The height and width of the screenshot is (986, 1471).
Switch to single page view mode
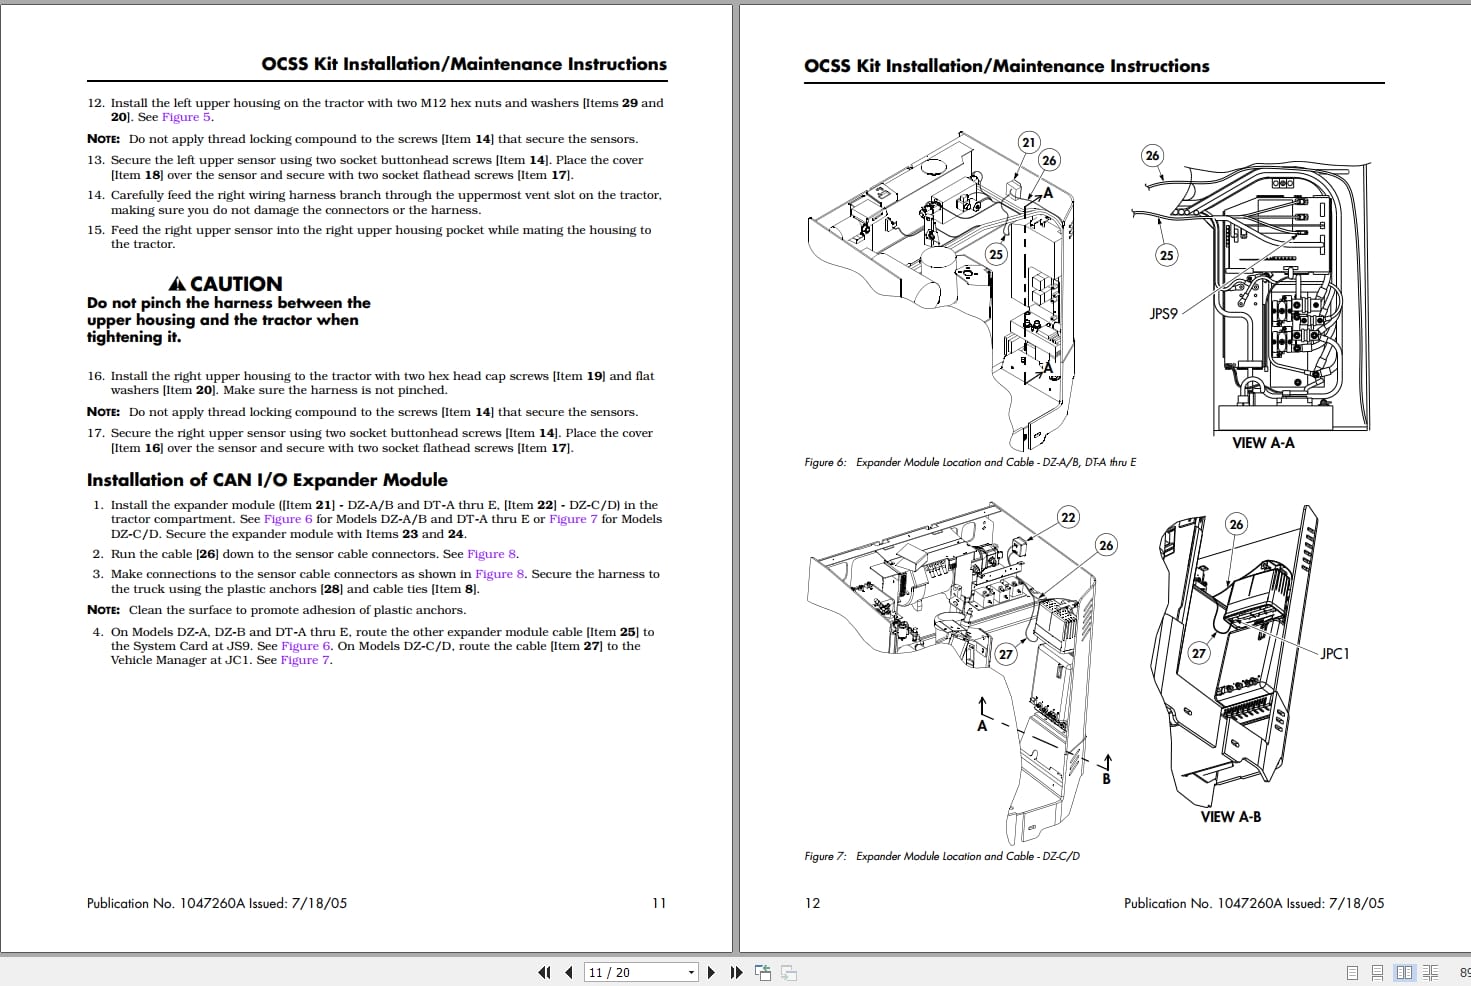coord(1352,971)
